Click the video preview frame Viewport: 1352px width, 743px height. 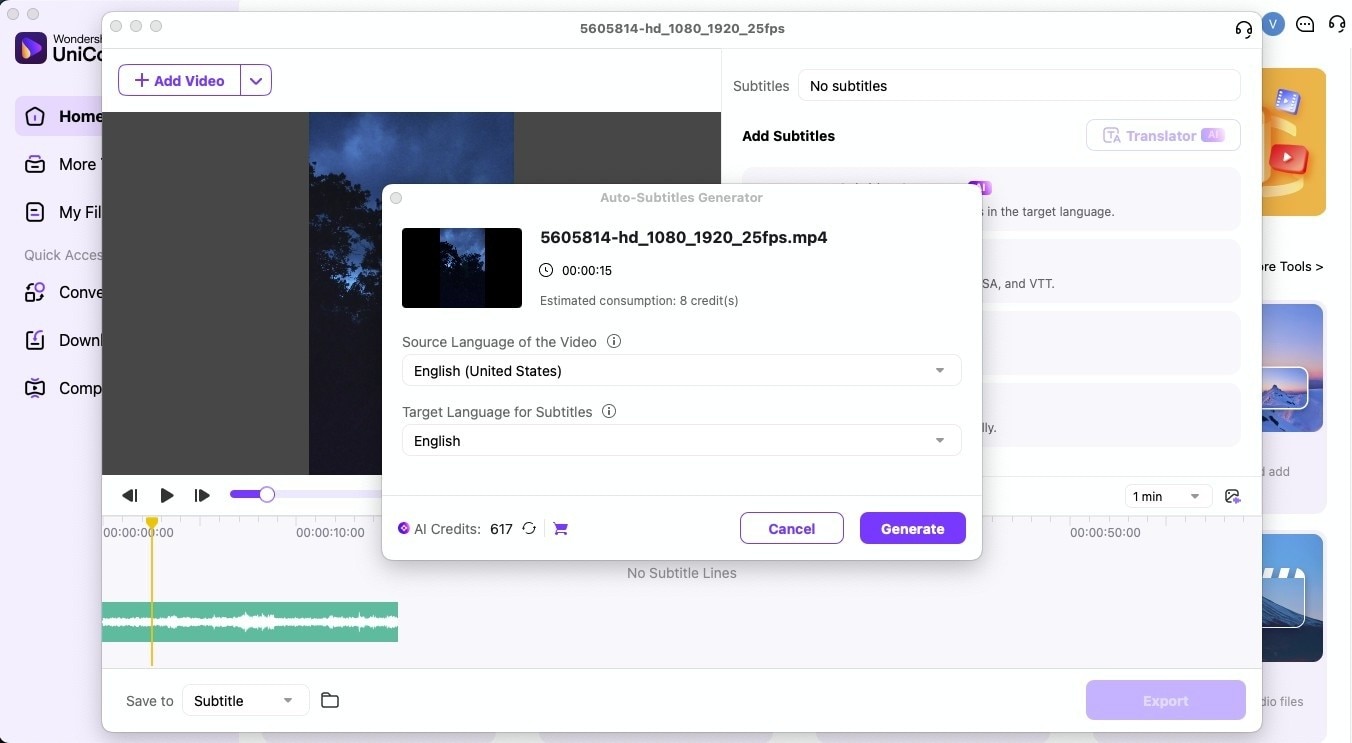(x=411, y=293)
